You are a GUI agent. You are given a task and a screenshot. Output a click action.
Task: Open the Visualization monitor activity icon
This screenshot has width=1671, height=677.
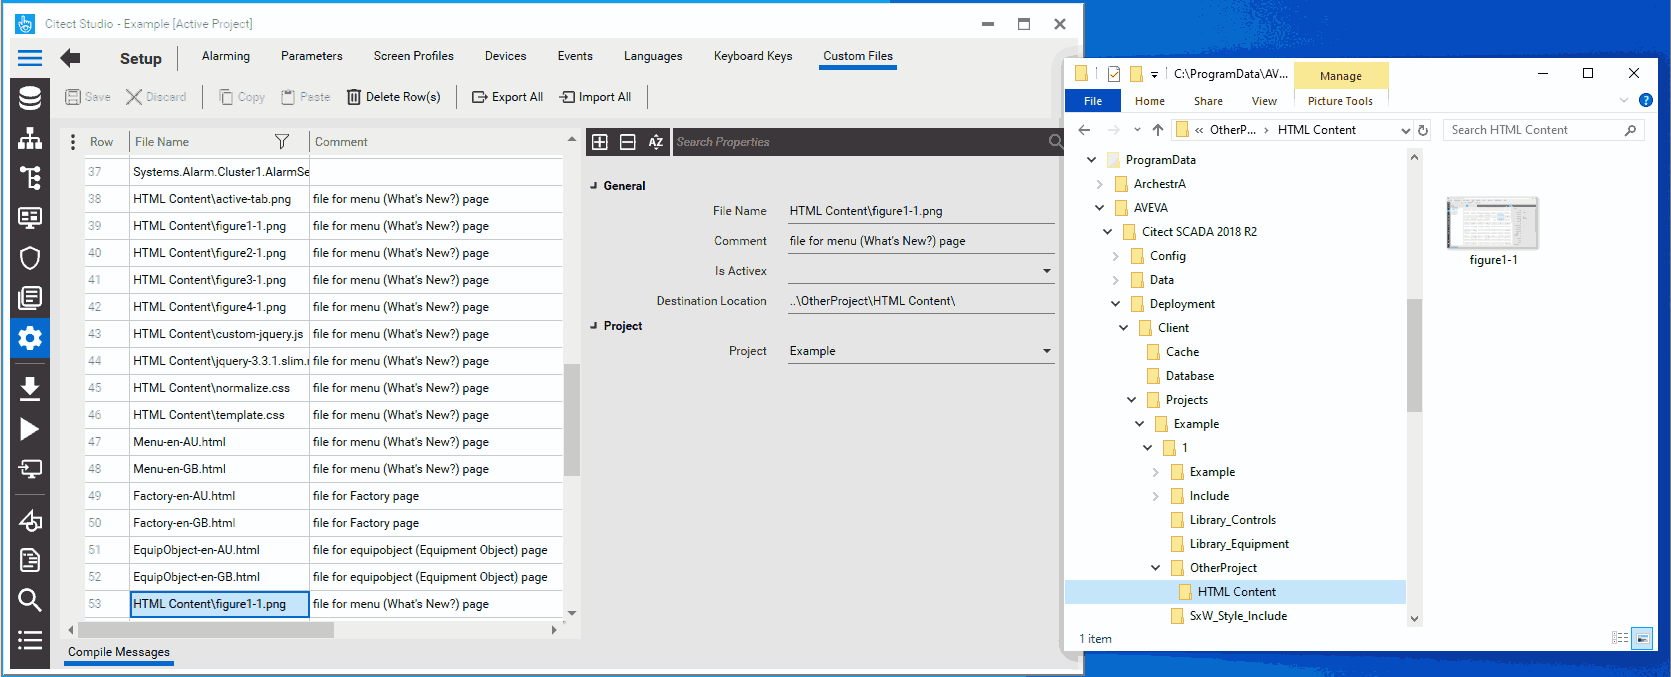pyautogui.click(x=30, y=218)
